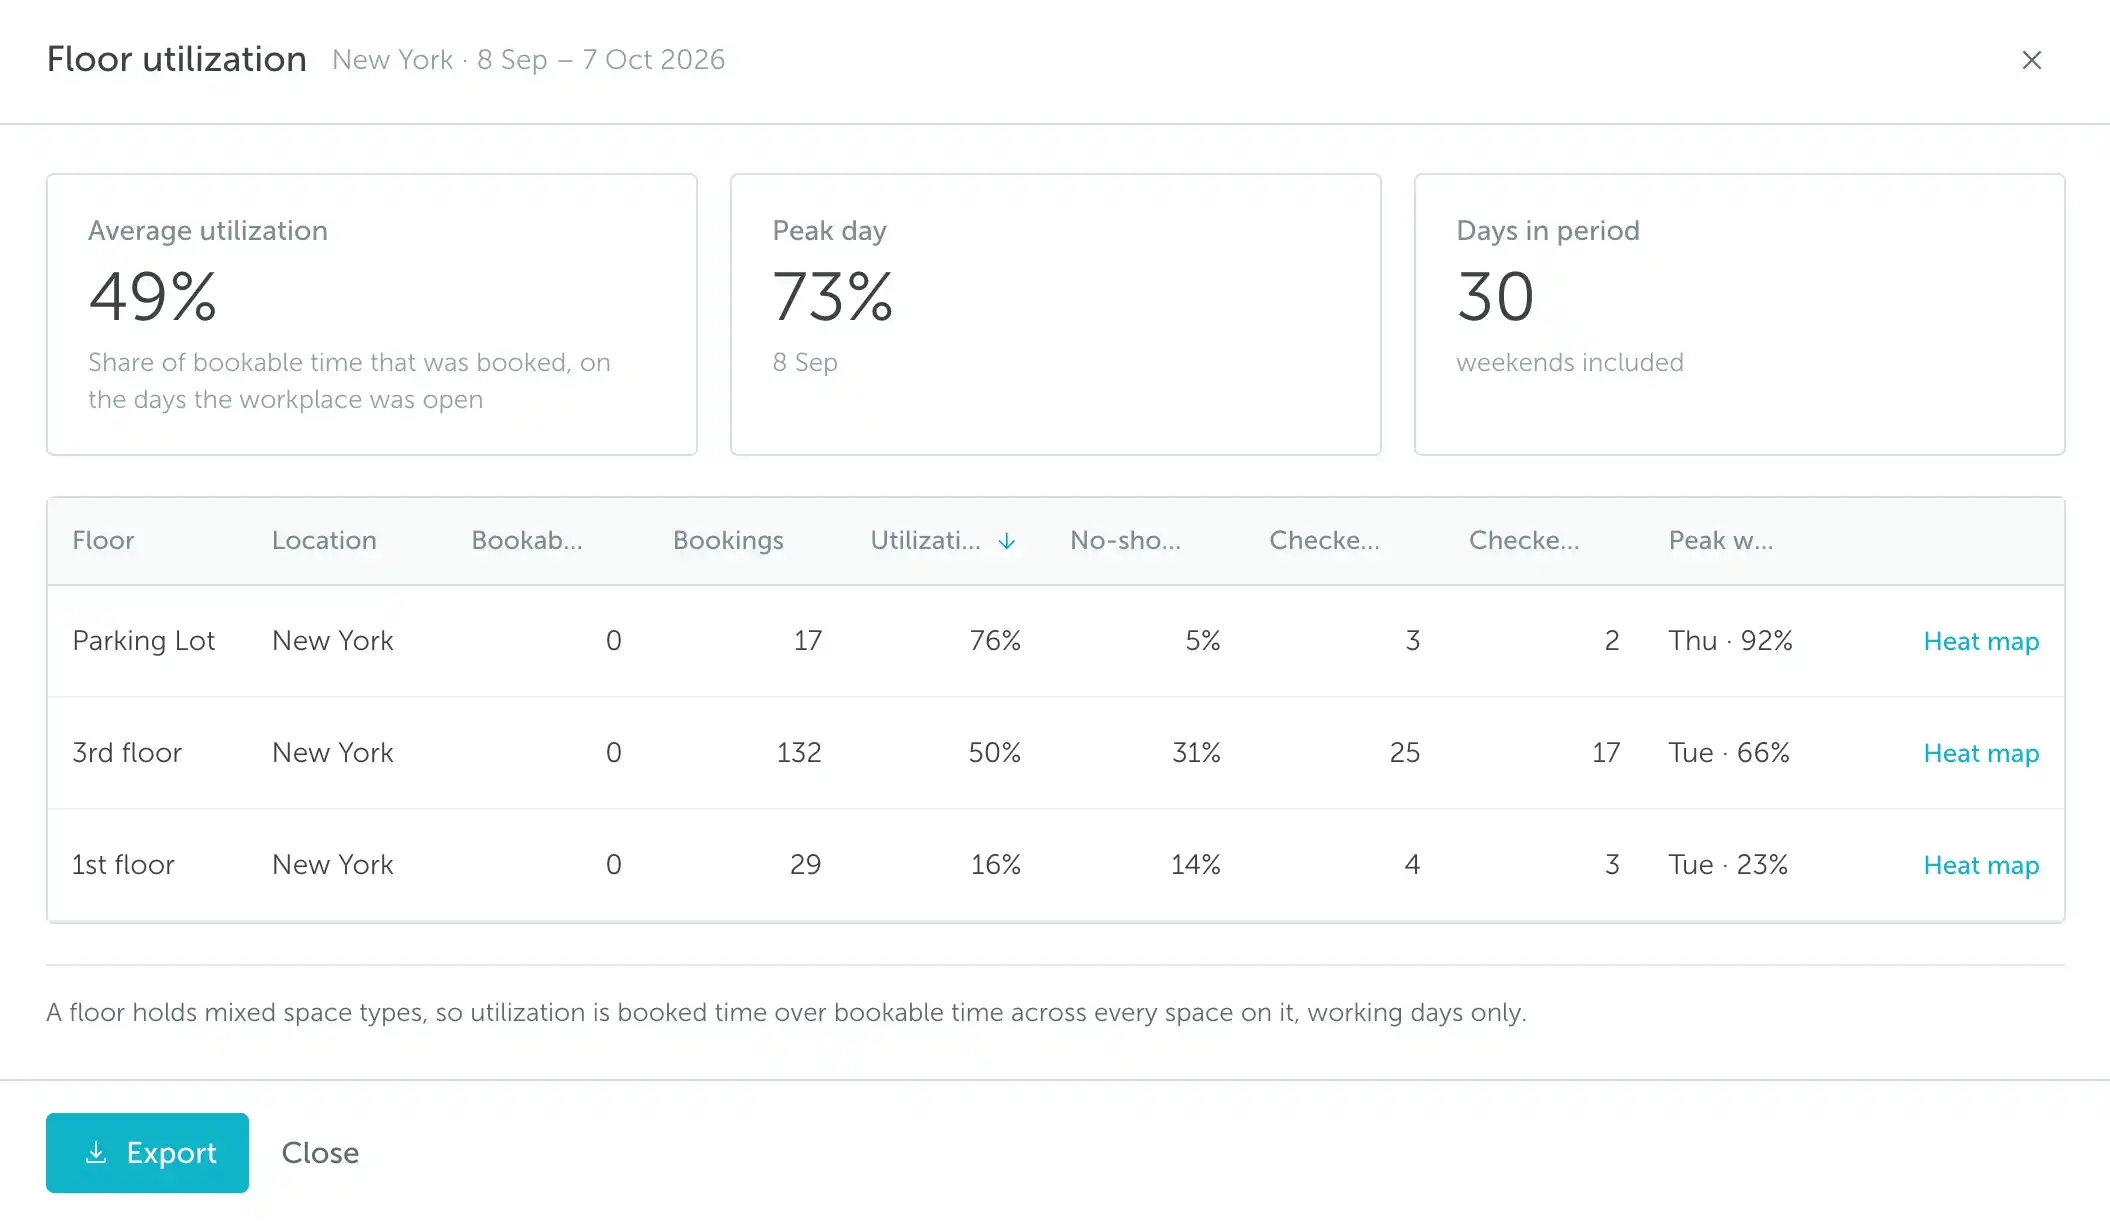
Task: Click the truncated Bookab... column header
Action: [527, 540]
